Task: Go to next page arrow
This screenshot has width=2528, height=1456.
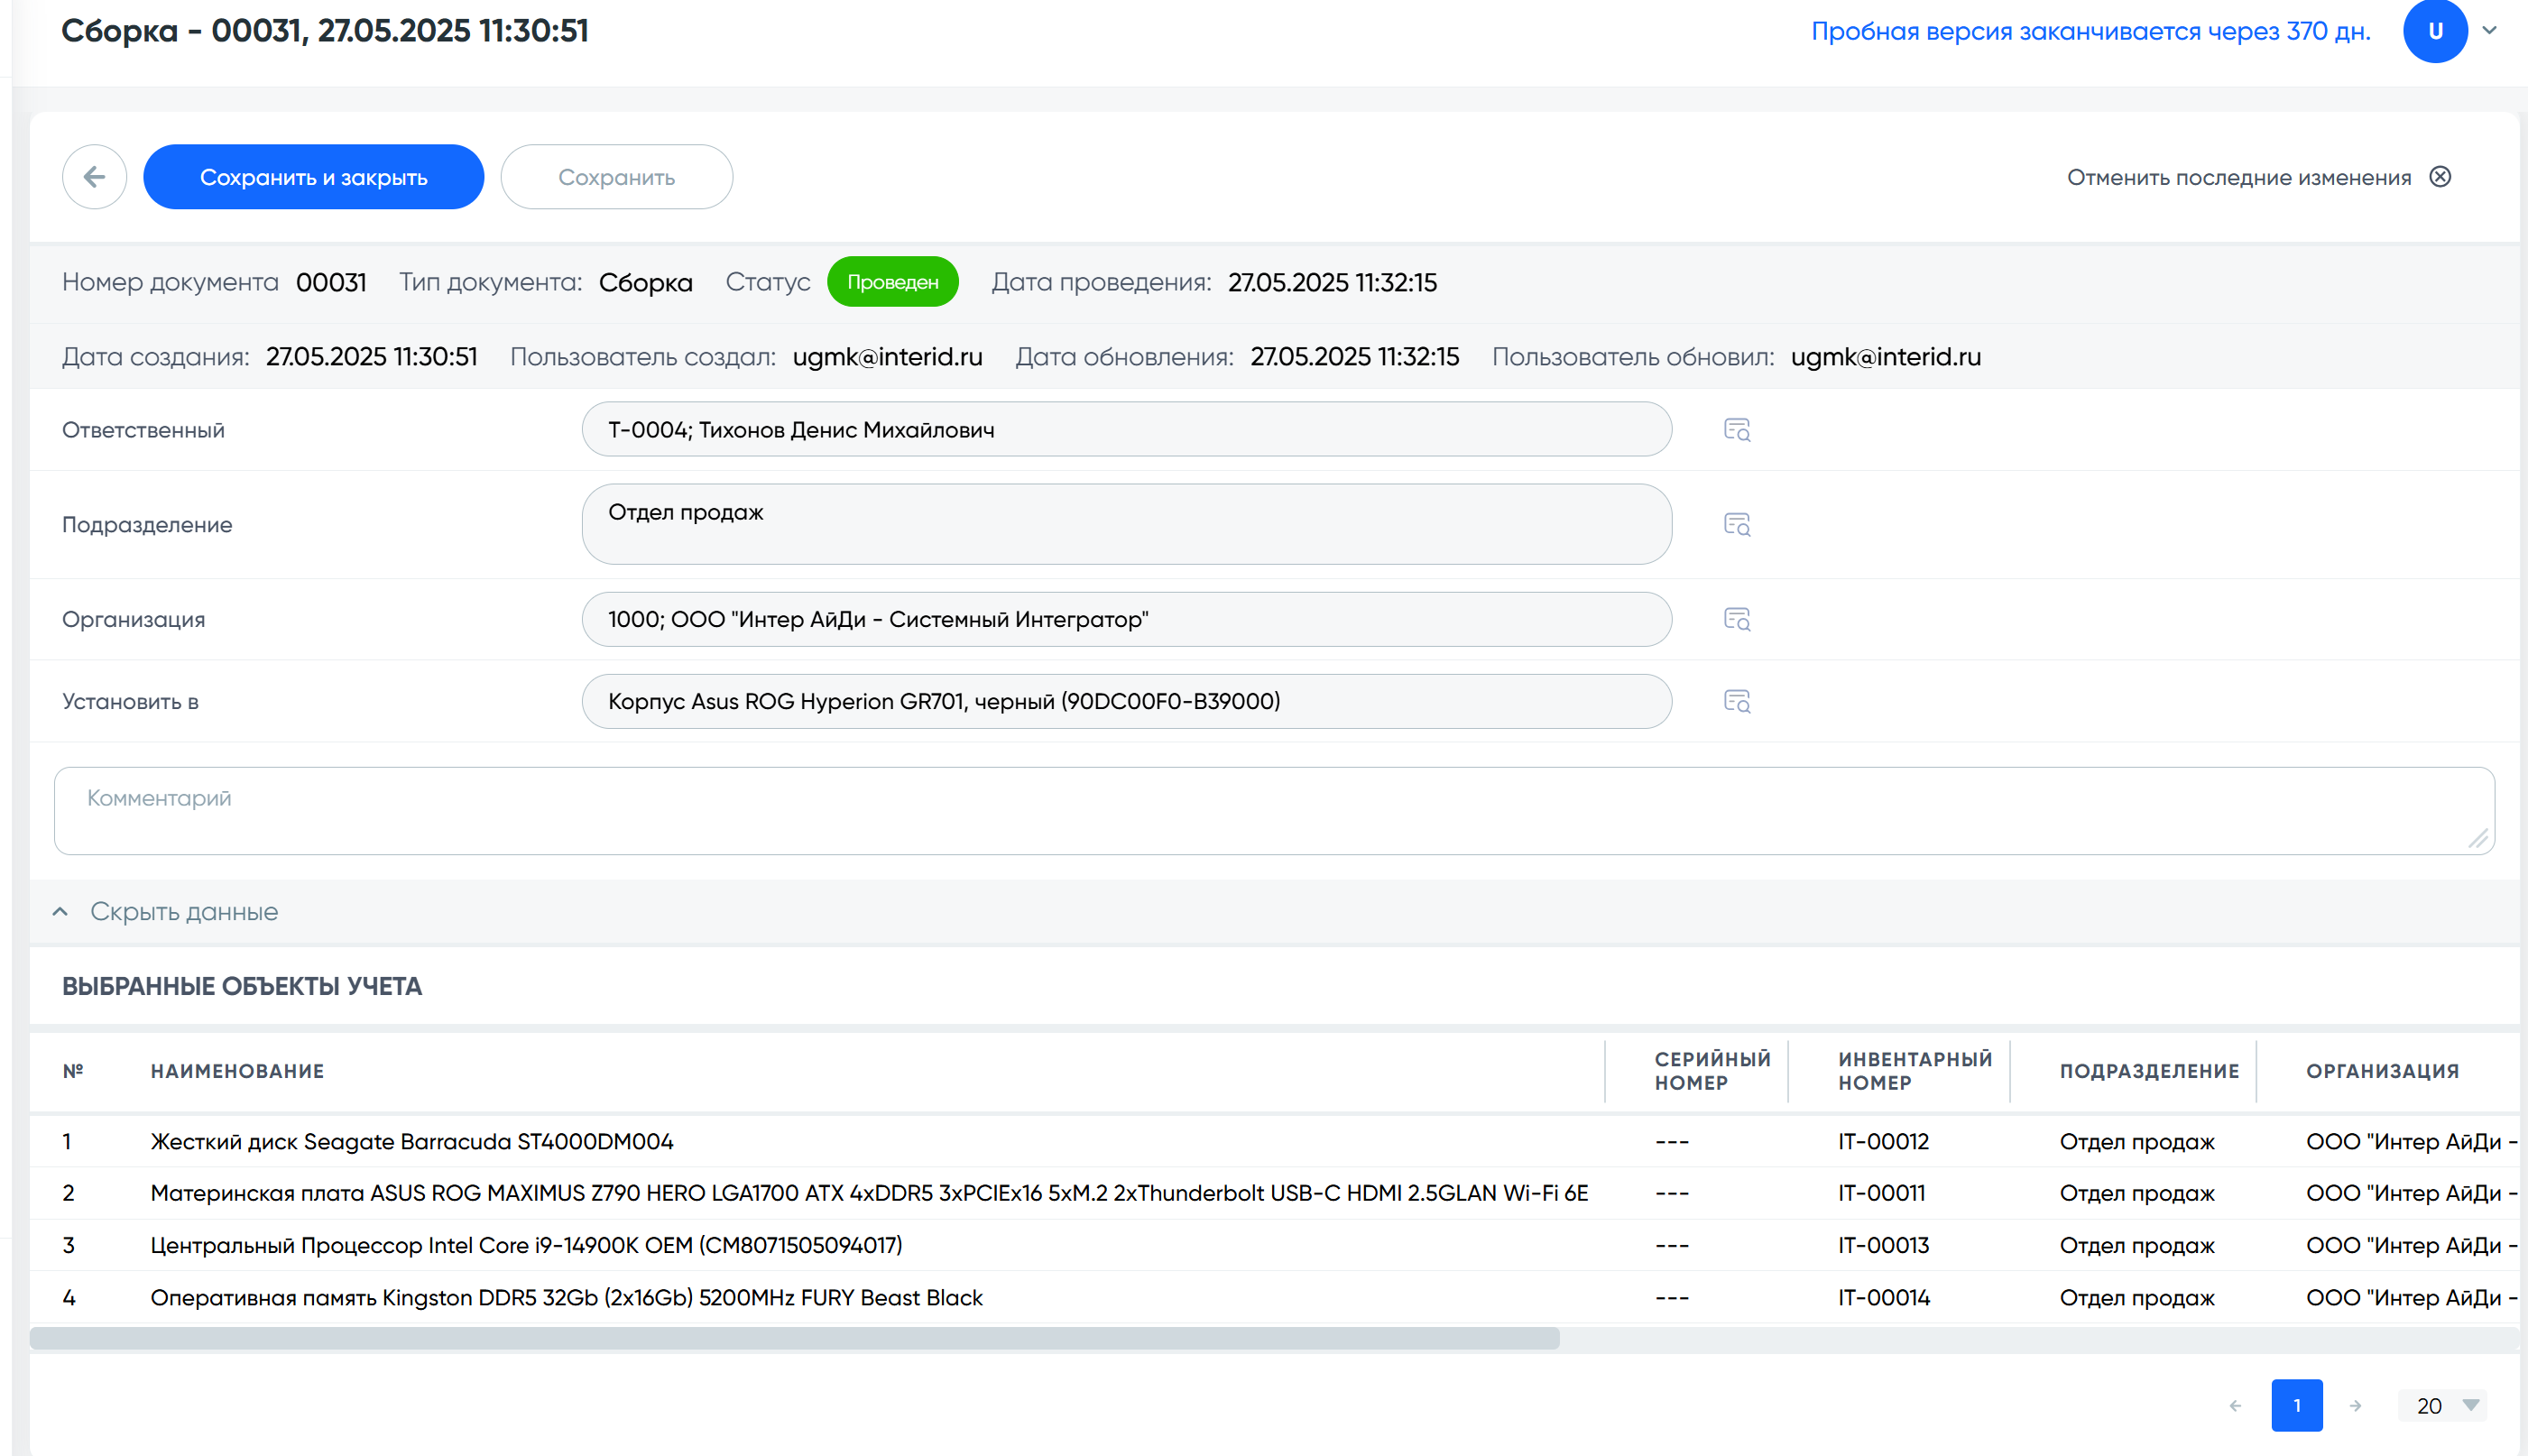Action: coord(2355,1405)
